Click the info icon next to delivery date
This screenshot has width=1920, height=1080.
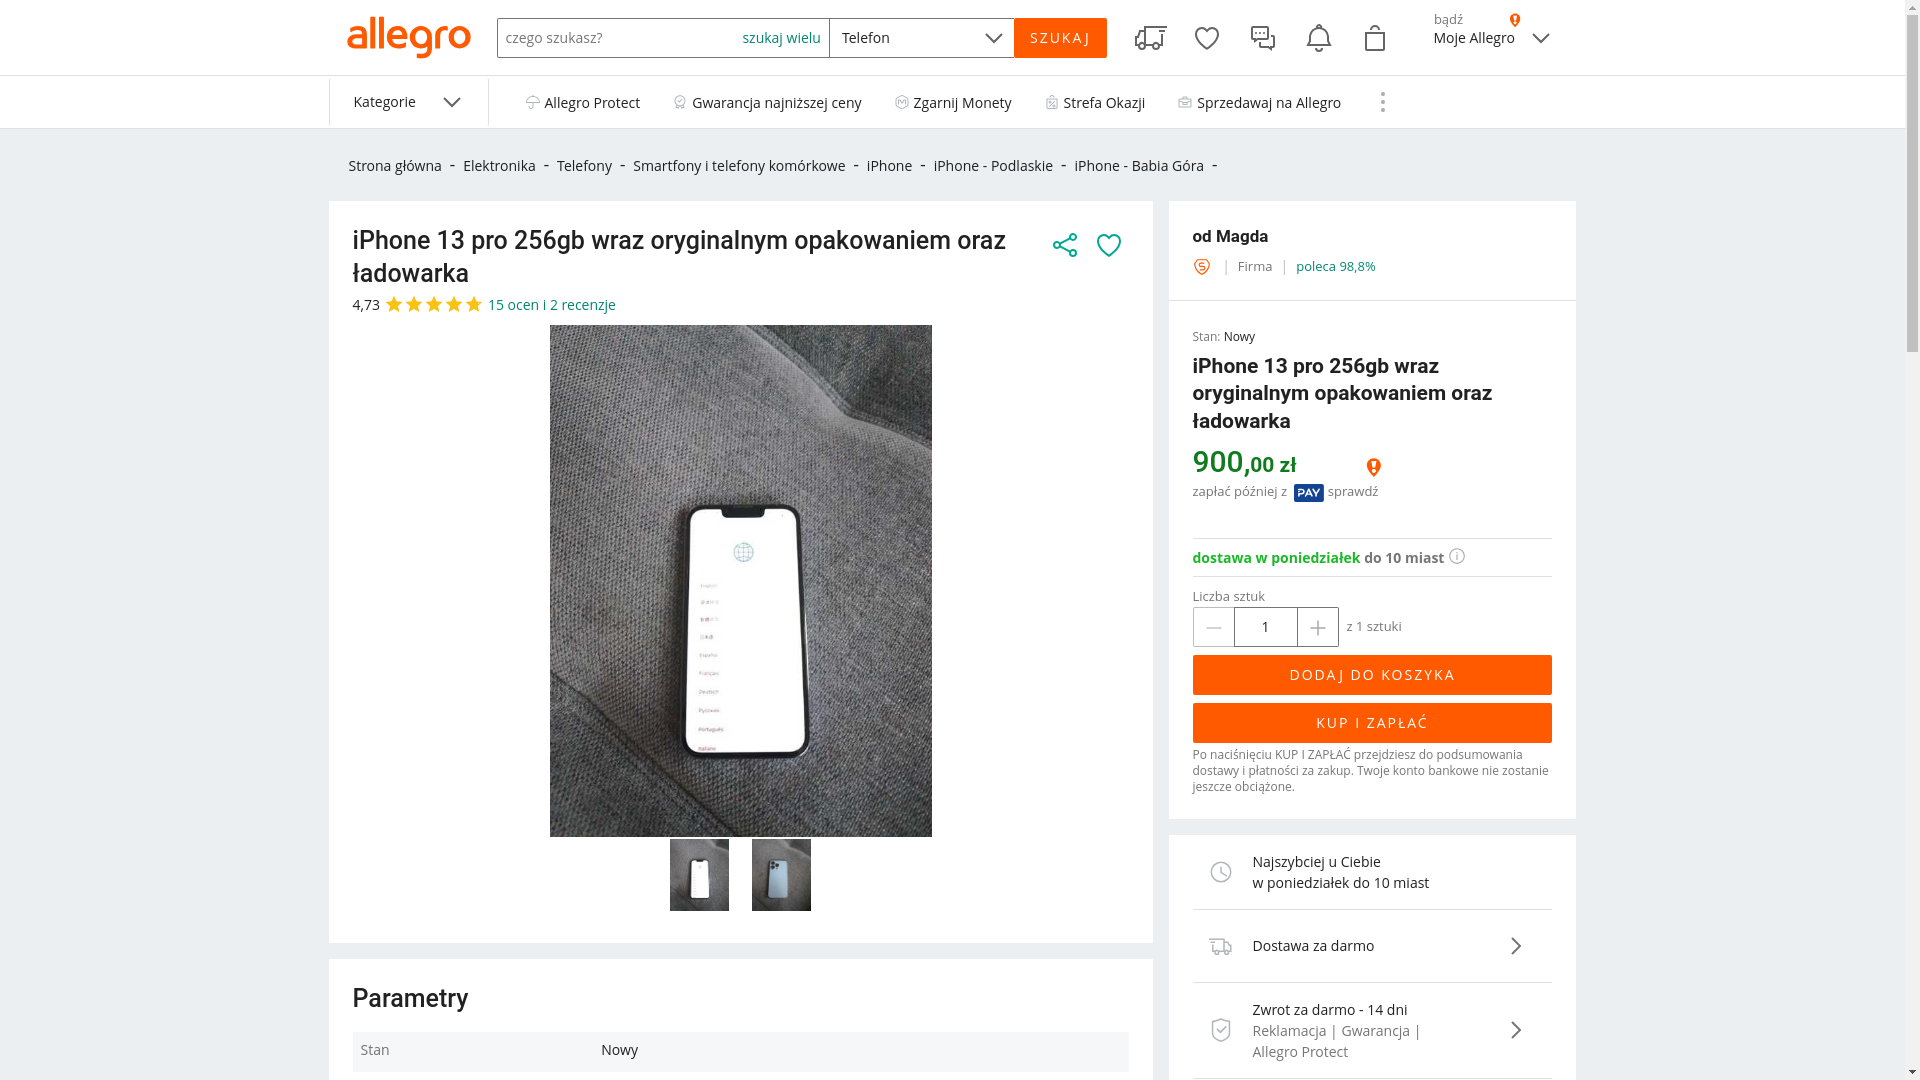tap(1457, 556)
